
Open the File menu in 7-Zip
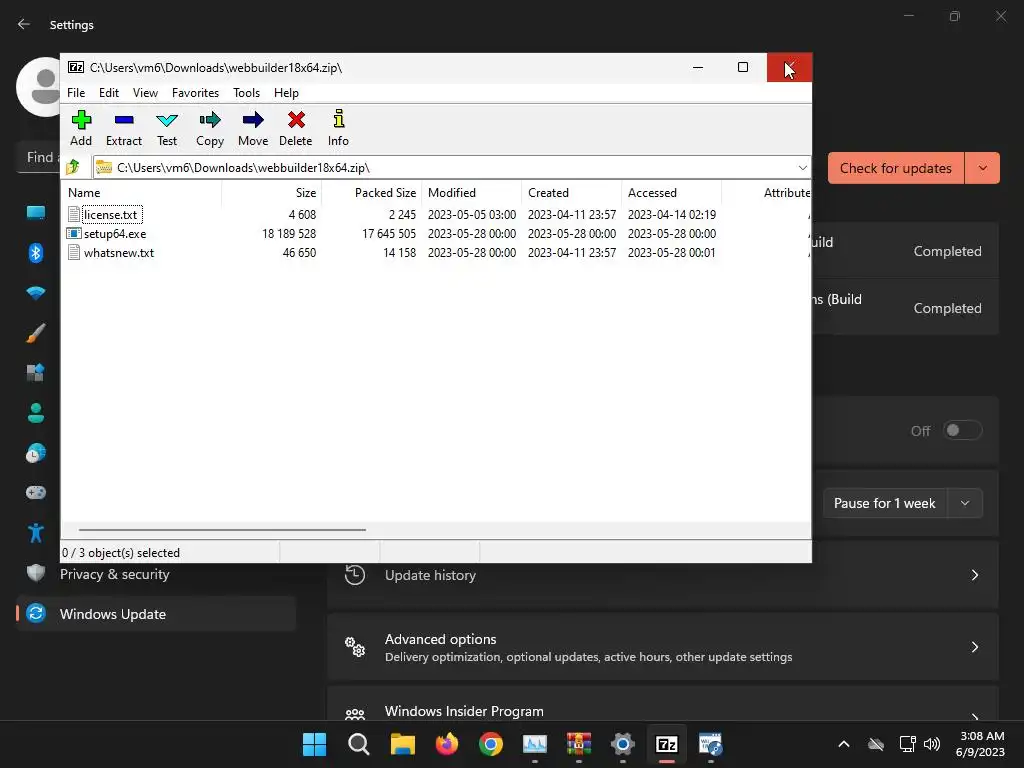click(76, 93)
